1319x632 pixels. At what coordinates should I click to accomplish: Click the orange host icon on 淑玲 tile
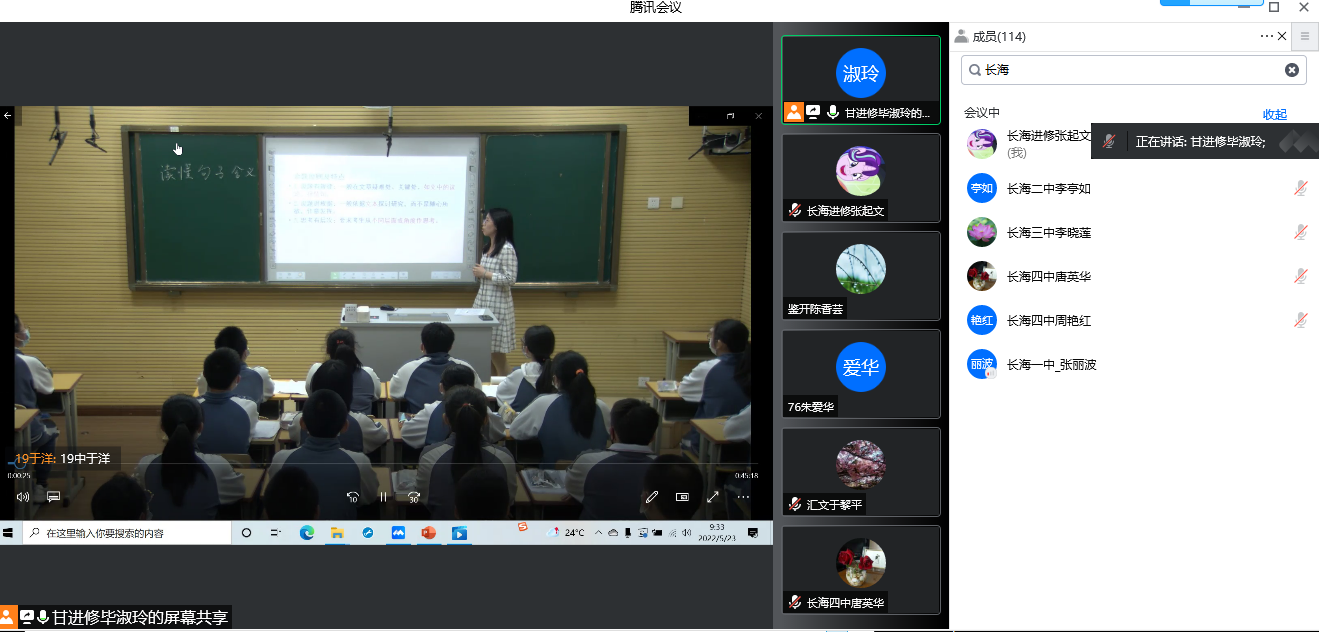click(793, 112)
